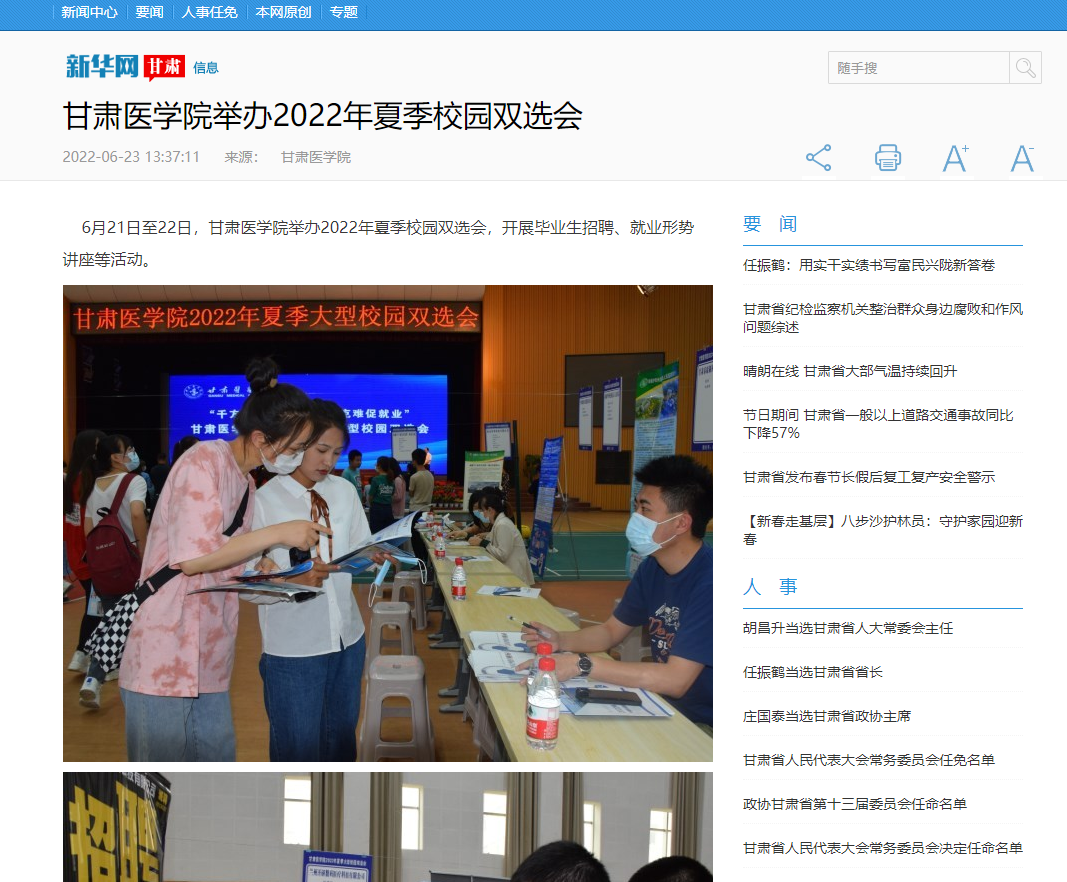This screenshot has width=1067, height=882.
Task: Click the job fair main photo
Action: 387,523
